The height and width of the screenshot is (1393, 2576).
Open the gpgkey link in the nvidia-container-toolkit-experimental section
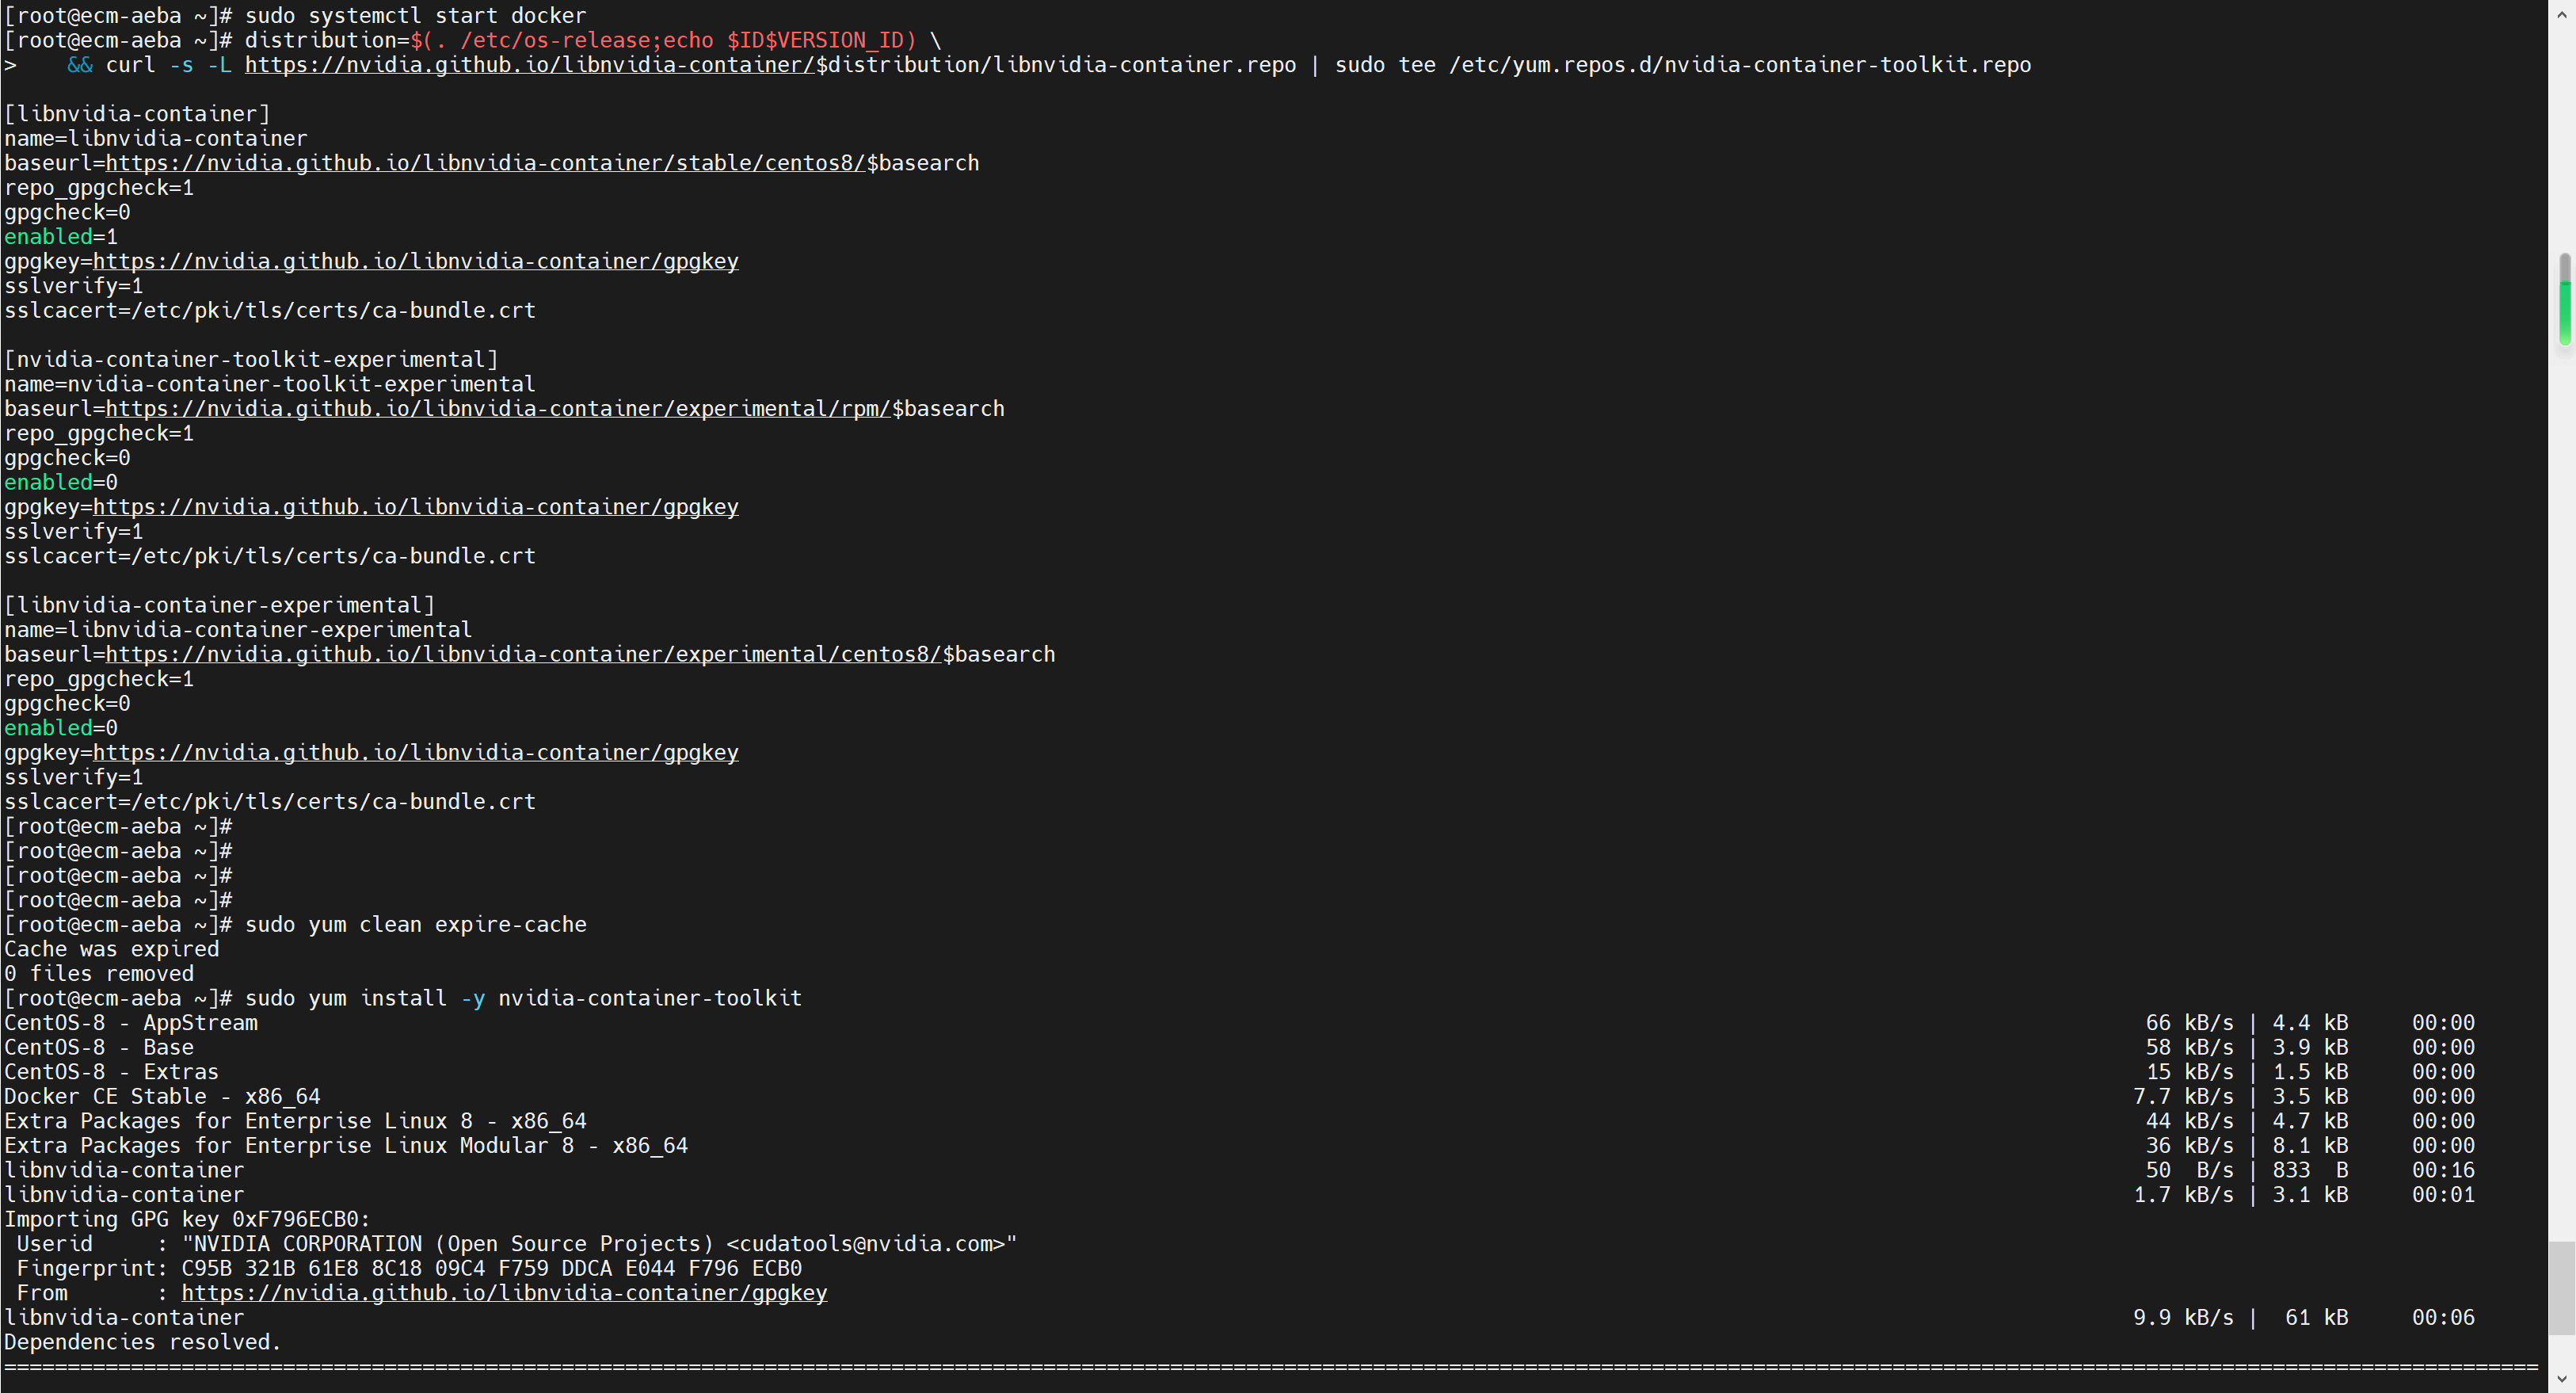tap(415, 507)
